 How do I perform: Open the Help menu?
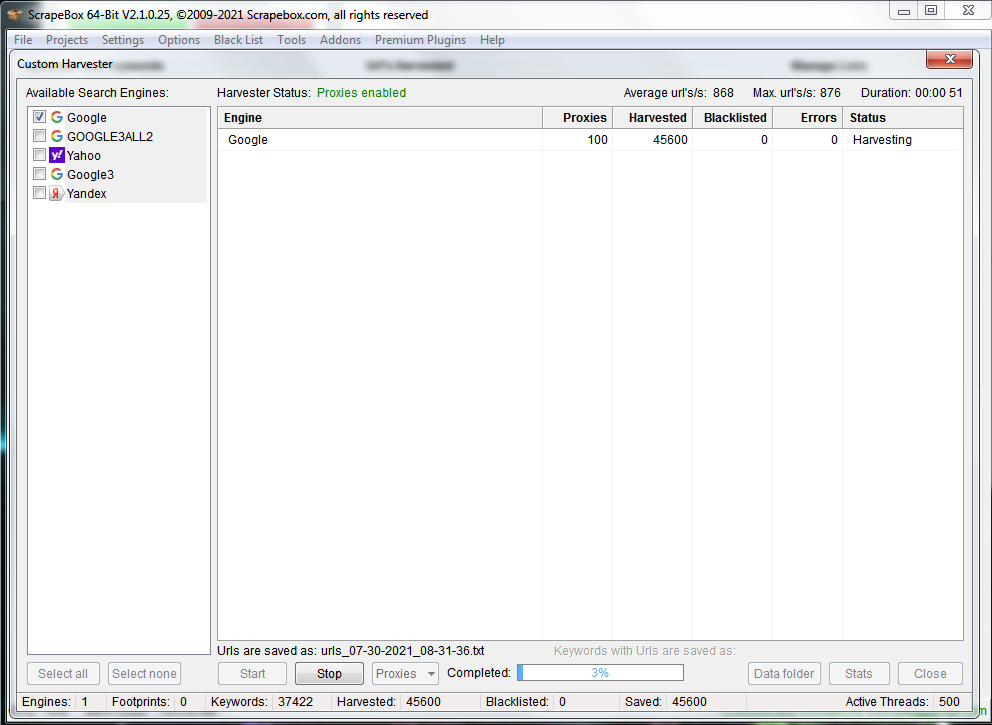(492, 40)
